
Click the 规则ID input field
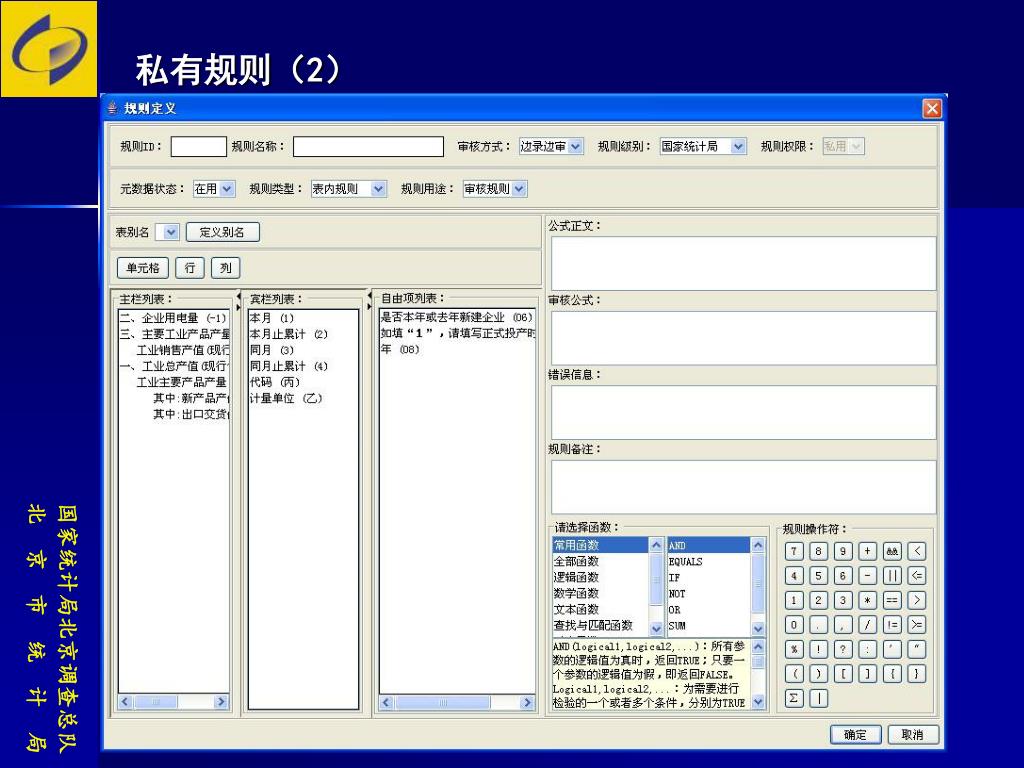pos(199,146)
